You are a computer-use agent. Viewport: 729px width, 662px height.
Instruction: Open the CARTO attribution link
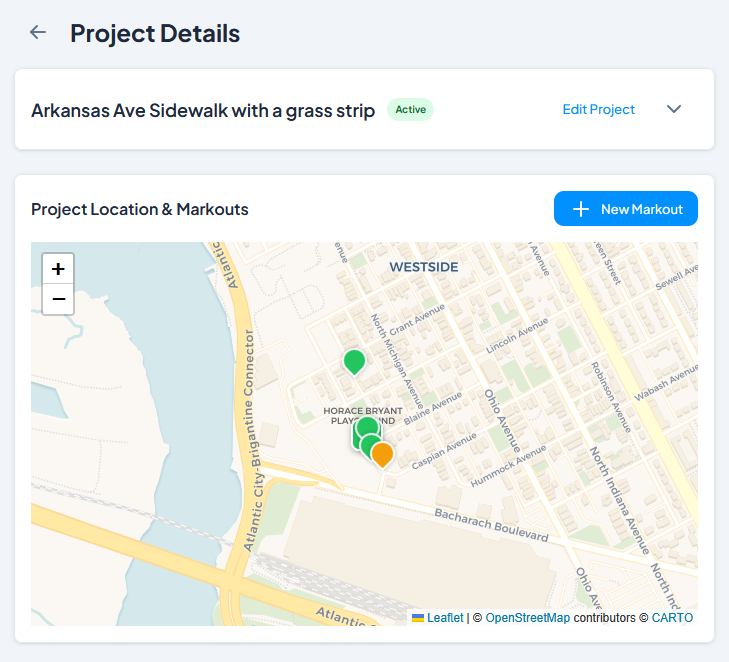(x=672, y=618)
